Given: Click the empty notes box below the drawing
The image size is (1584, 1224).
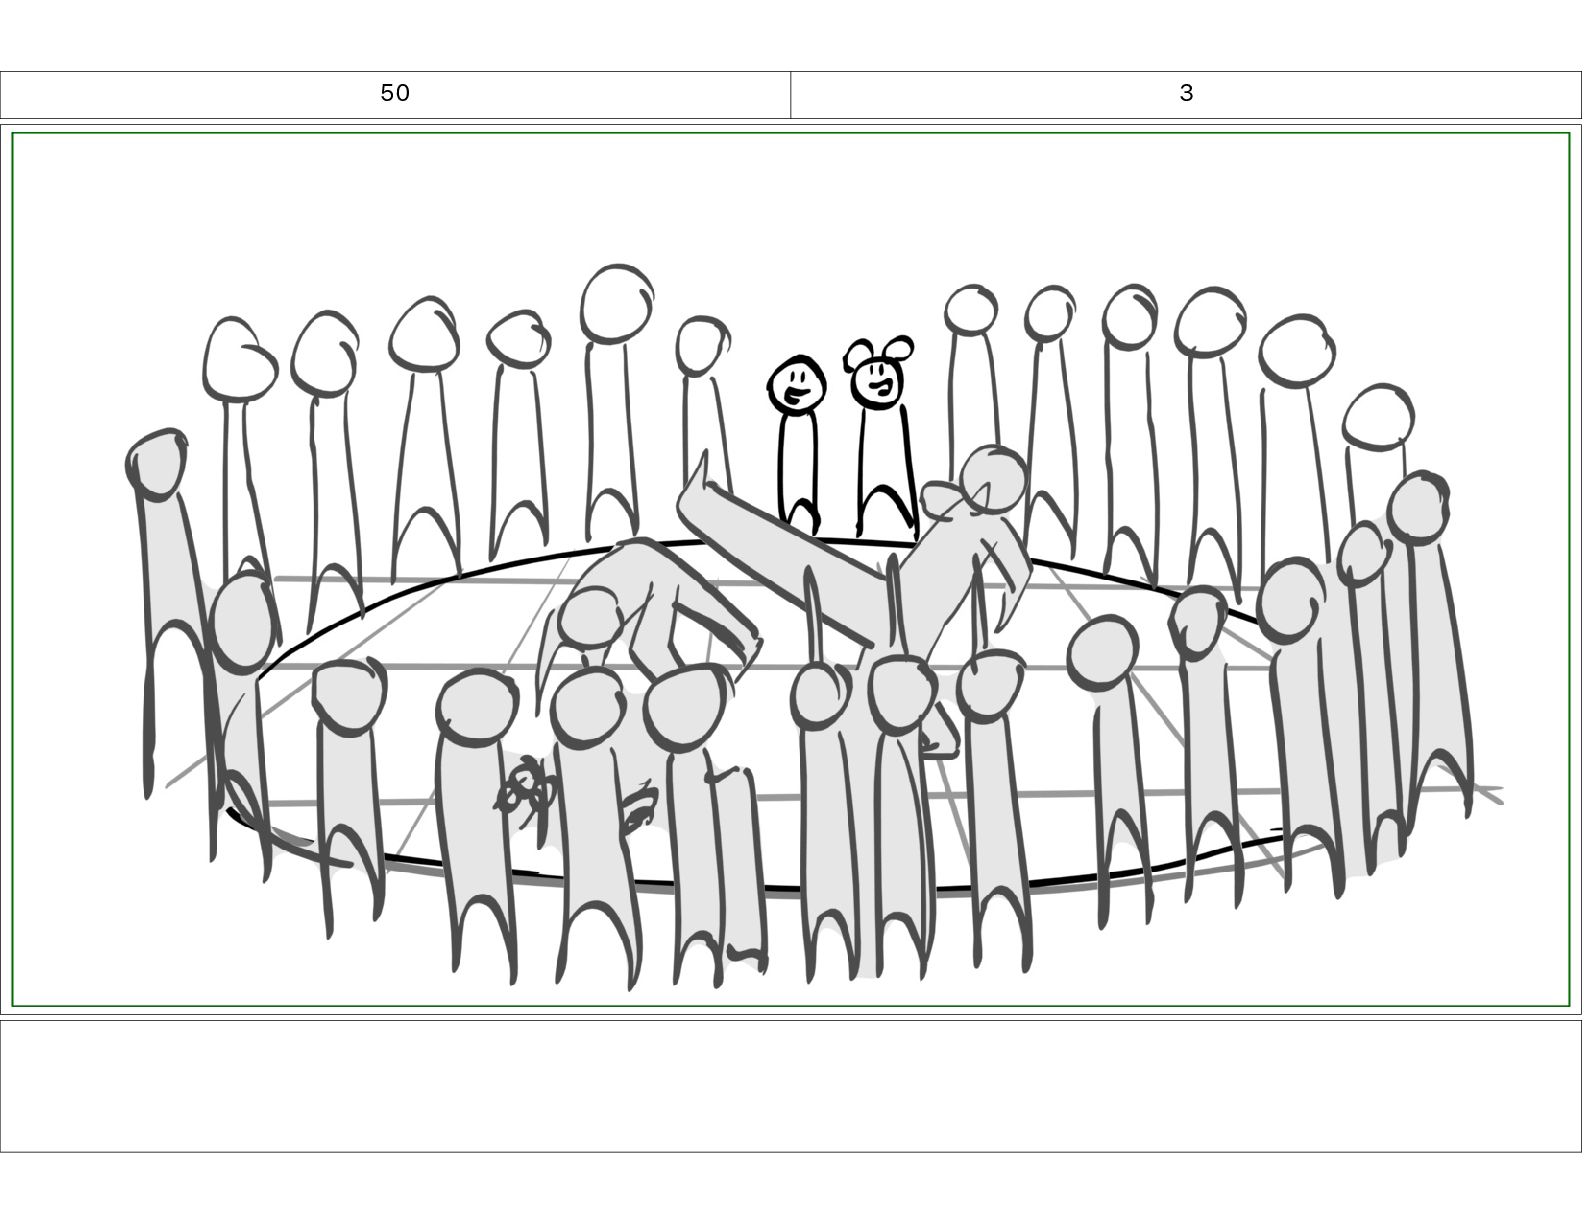Looking at the screenshot, I should 791,1086.
